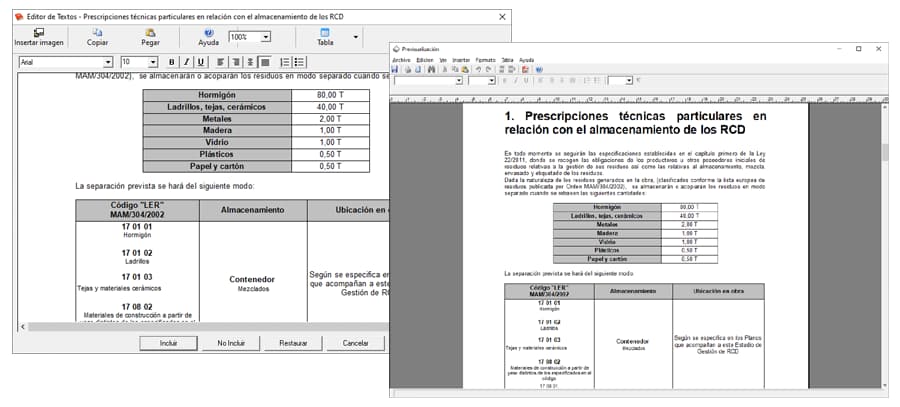900x407 pixels.
Task: Click '17 01 01' code in the editor table
Action: pos(137,227)
